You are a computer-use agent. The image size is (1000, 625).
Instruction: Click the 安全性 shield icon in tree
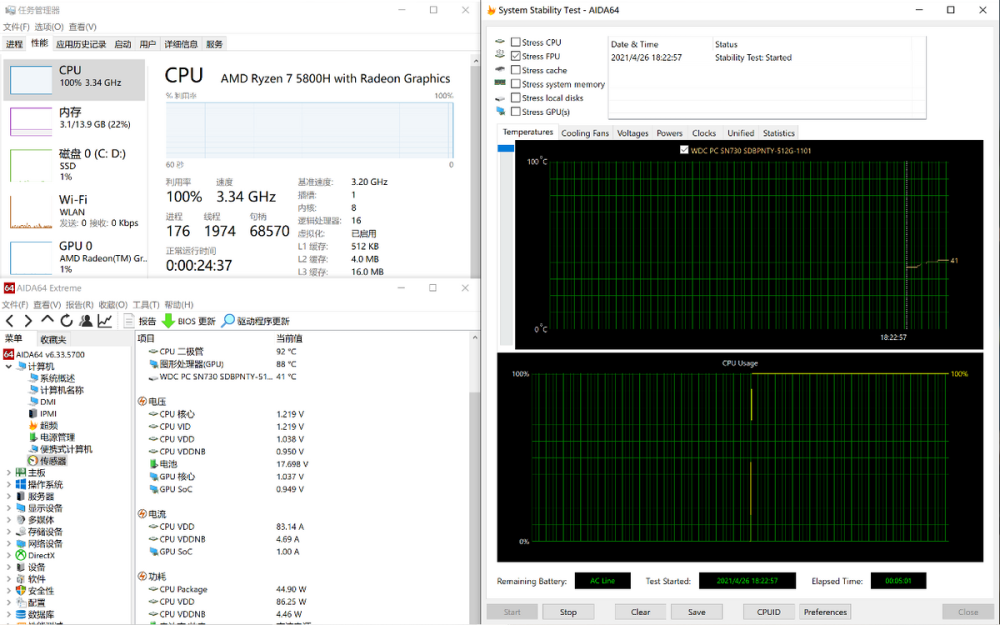[x=20, y=591]
